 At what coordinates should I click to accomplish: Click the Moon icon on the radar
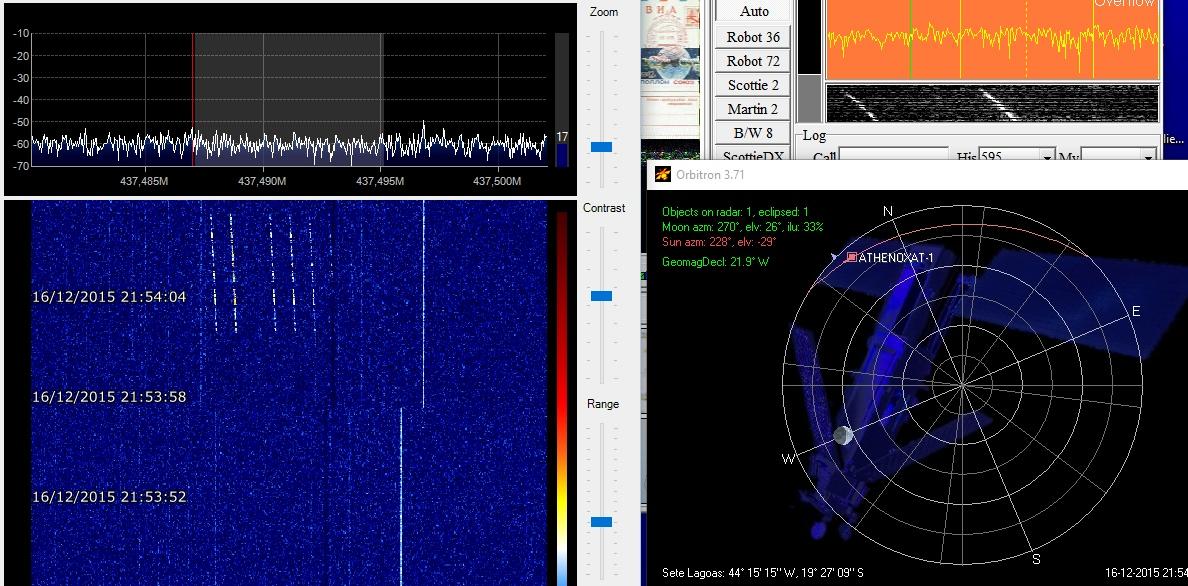pos(844,435)
